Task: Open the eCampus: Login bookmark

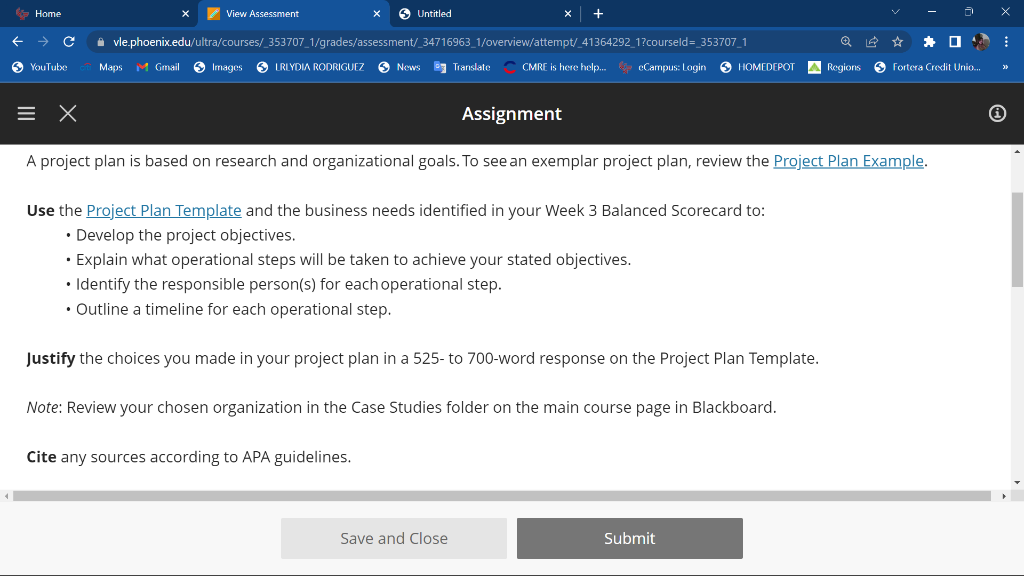Action: [x=663, y=67]
